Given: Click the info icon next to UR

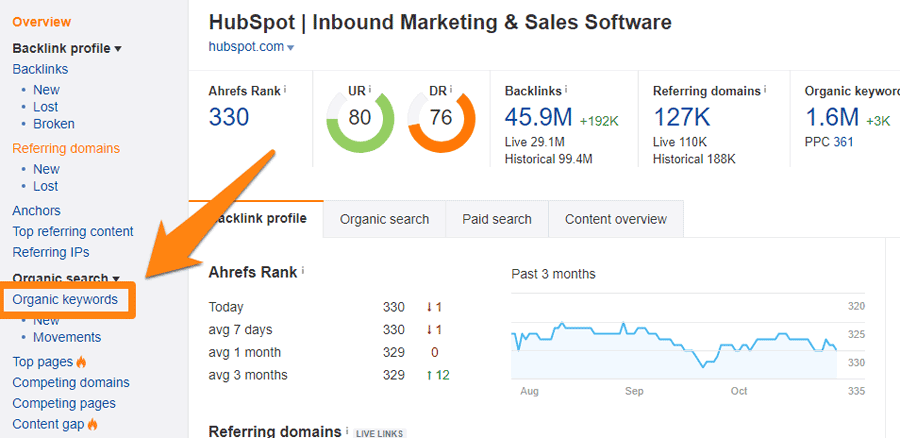Looking at the screenshot, I should [368, 89].
